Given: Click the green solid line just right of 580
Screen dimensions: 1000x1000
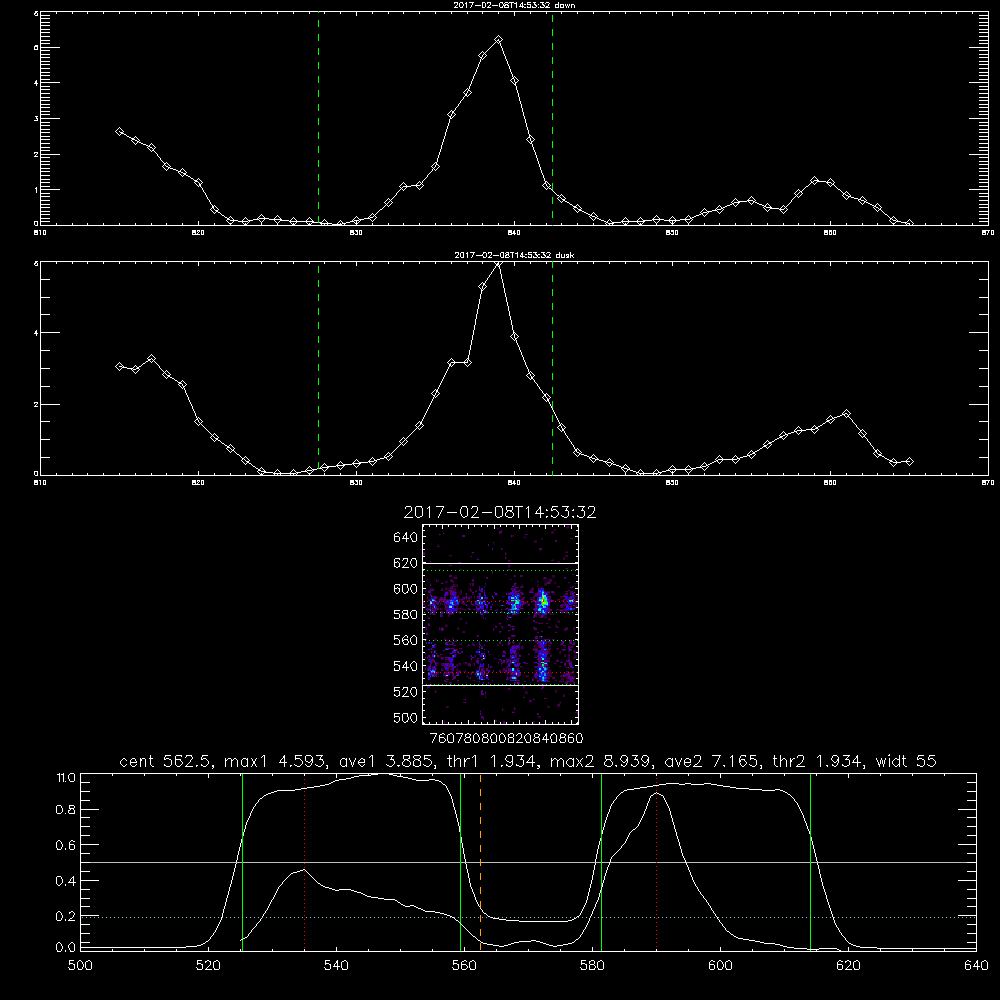Looking at the screenshot, I should [x=601, y=862].
